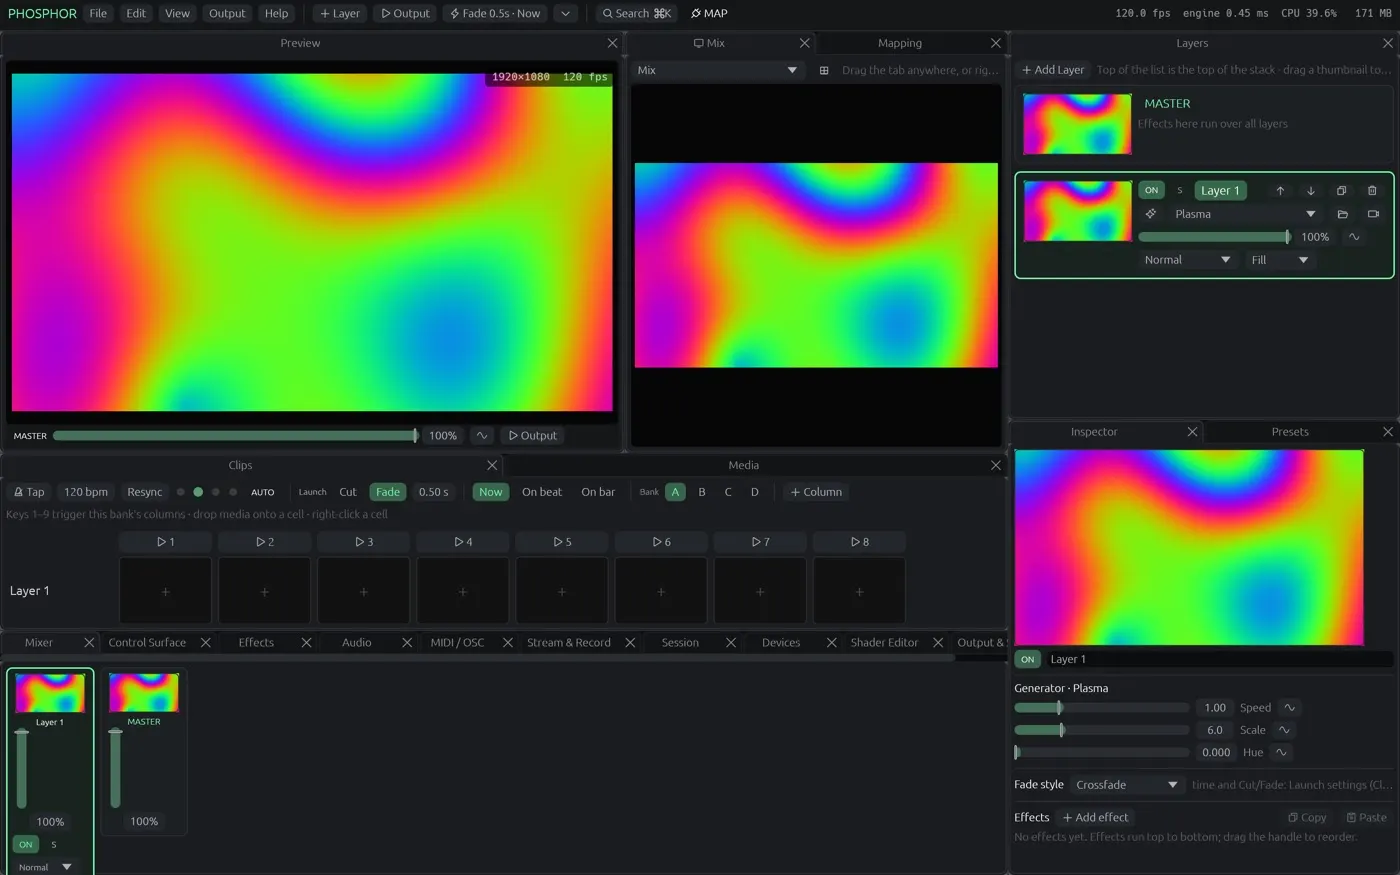This screenshot has width=1400, height=875.
Task: Open the File menu
Action: coord(98,13)
